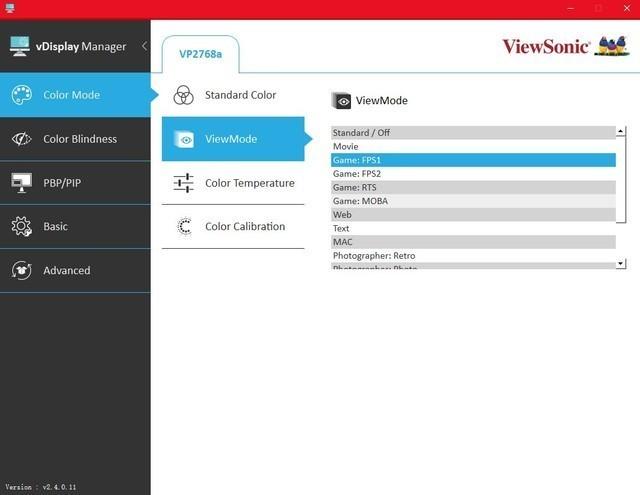Click the list scrollbar down arrow
Image resolution: width=640 pixels, height=495 pixels.
tap(620, 263)
